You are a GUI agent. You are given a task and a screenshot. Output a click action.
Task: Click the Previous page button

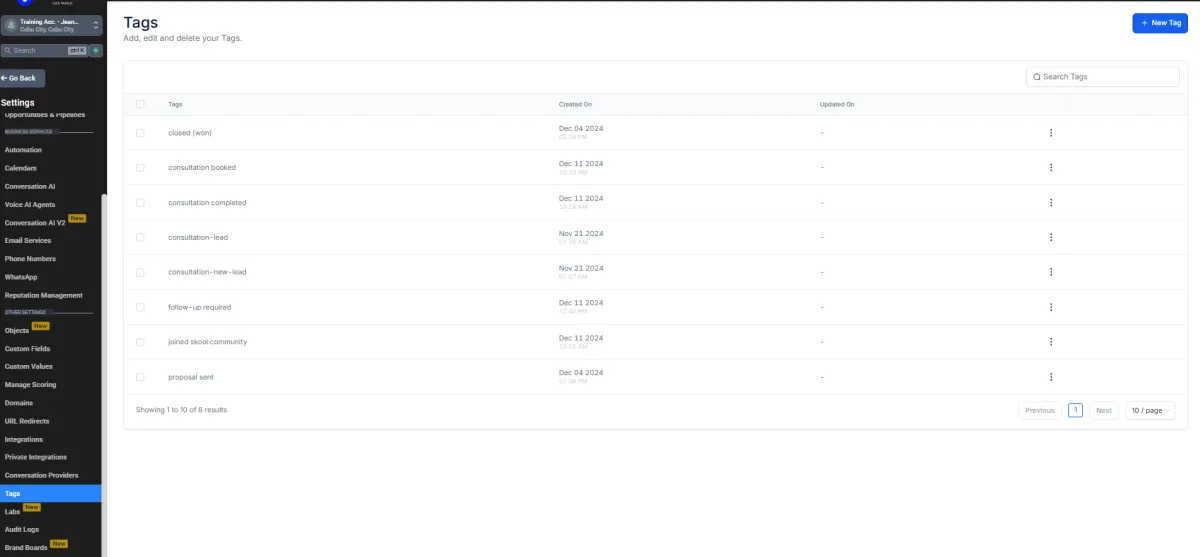(1040, 410)
